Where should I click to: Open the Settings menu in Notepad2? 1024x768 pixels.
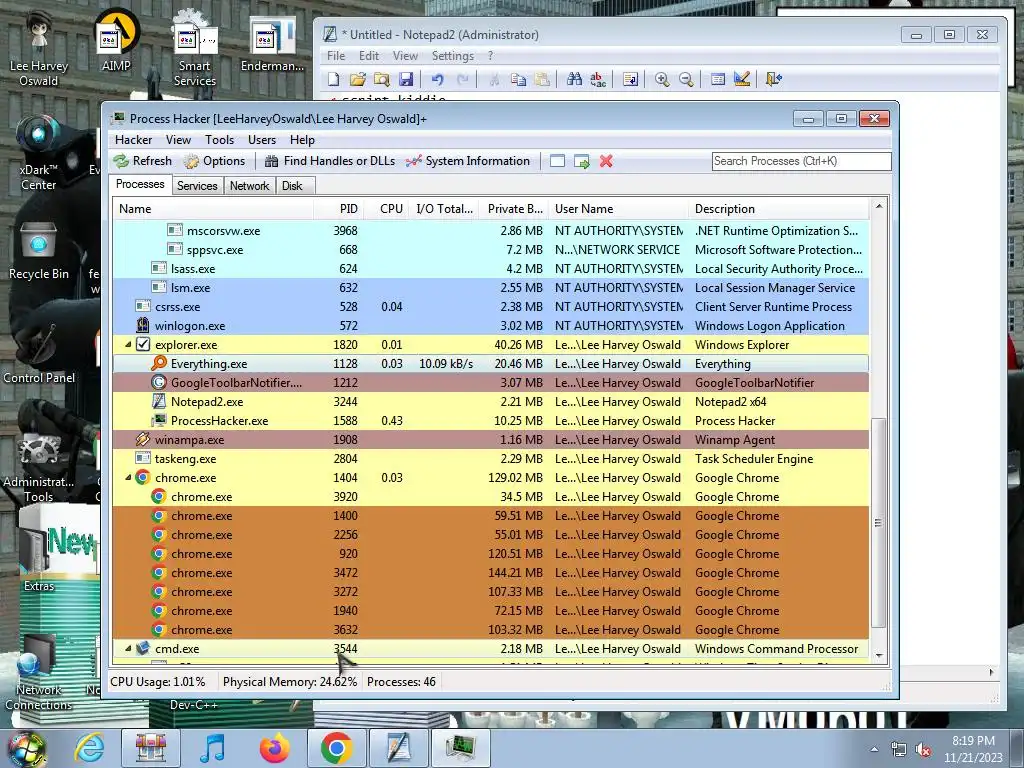coord(453,56)
